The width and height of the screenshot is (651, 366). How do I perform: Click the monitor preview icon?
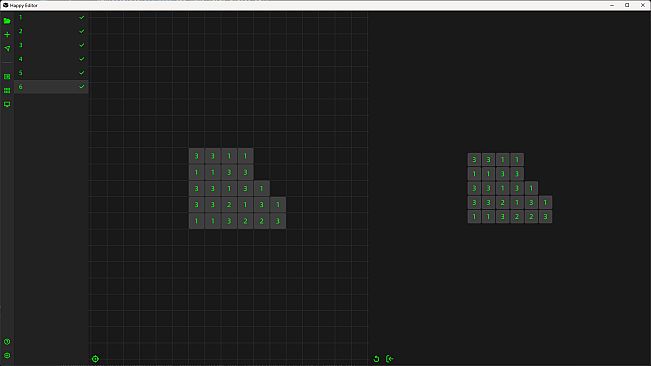pos(7,104)
